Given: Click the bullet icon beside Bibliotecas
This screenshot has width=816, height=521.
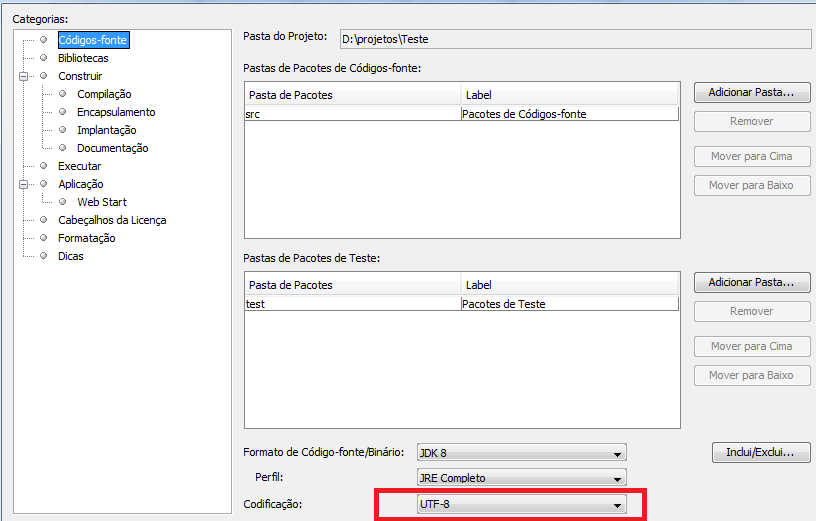Looking at the screenshot, I should click(44, 58).
